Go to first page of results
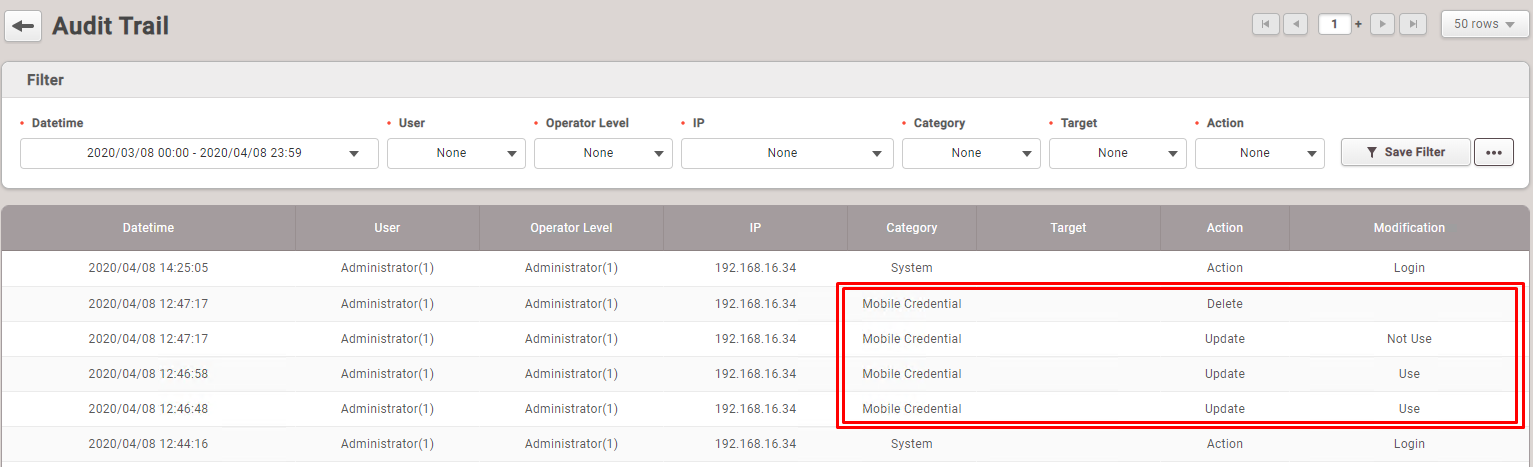Image resolution: width=1533 pixels, height=467 pixels. coord(1265,24)
